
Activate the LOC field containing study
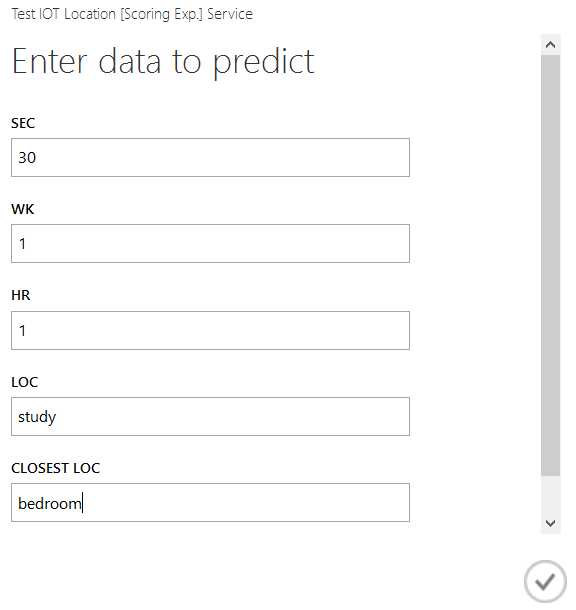click(x=210, y=416)
